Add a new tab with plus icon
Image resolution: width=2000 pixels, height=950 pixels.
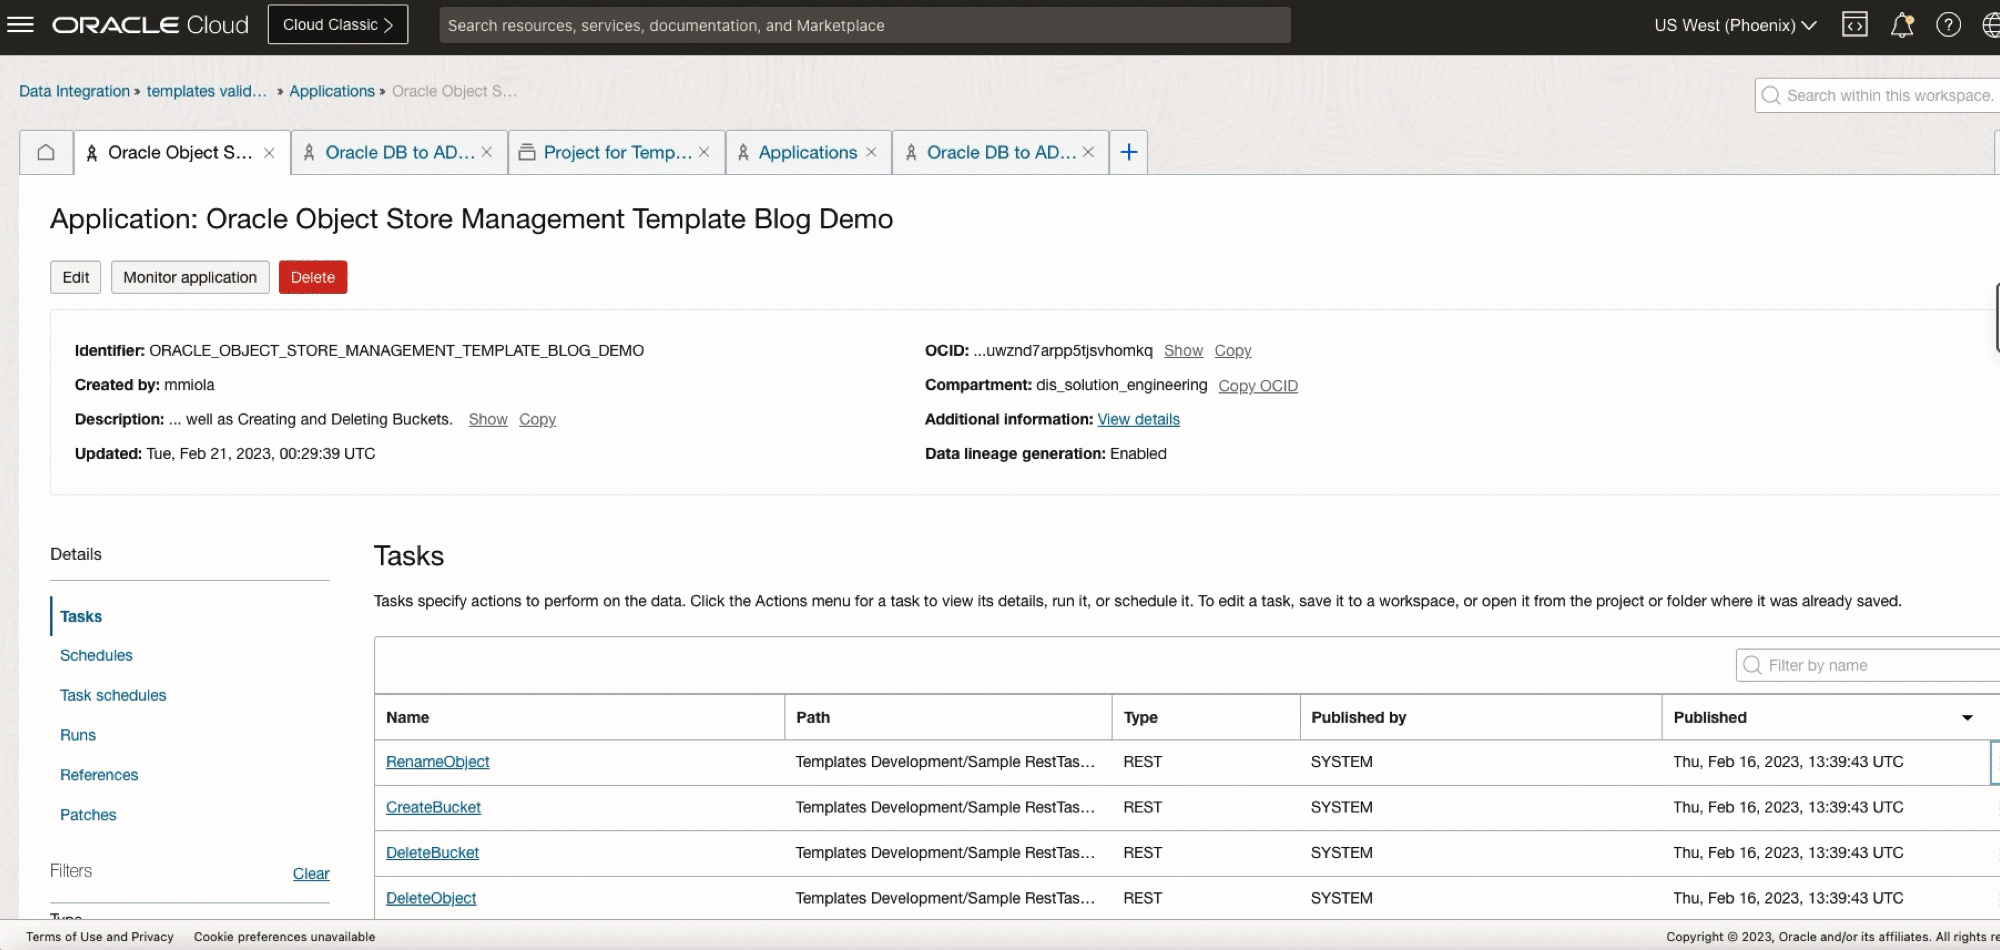[1129, 153]
